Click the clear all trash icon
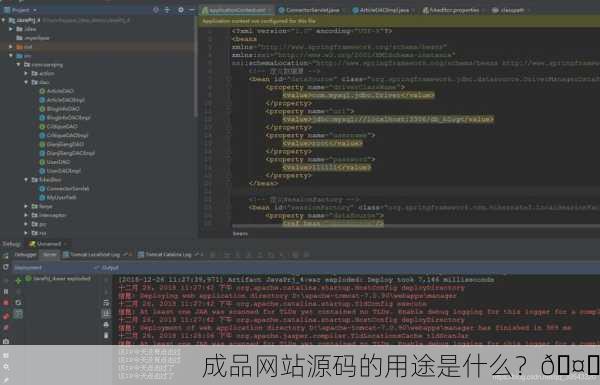The height and width of the screenshot is (385, 600). (x=106, y=336)
